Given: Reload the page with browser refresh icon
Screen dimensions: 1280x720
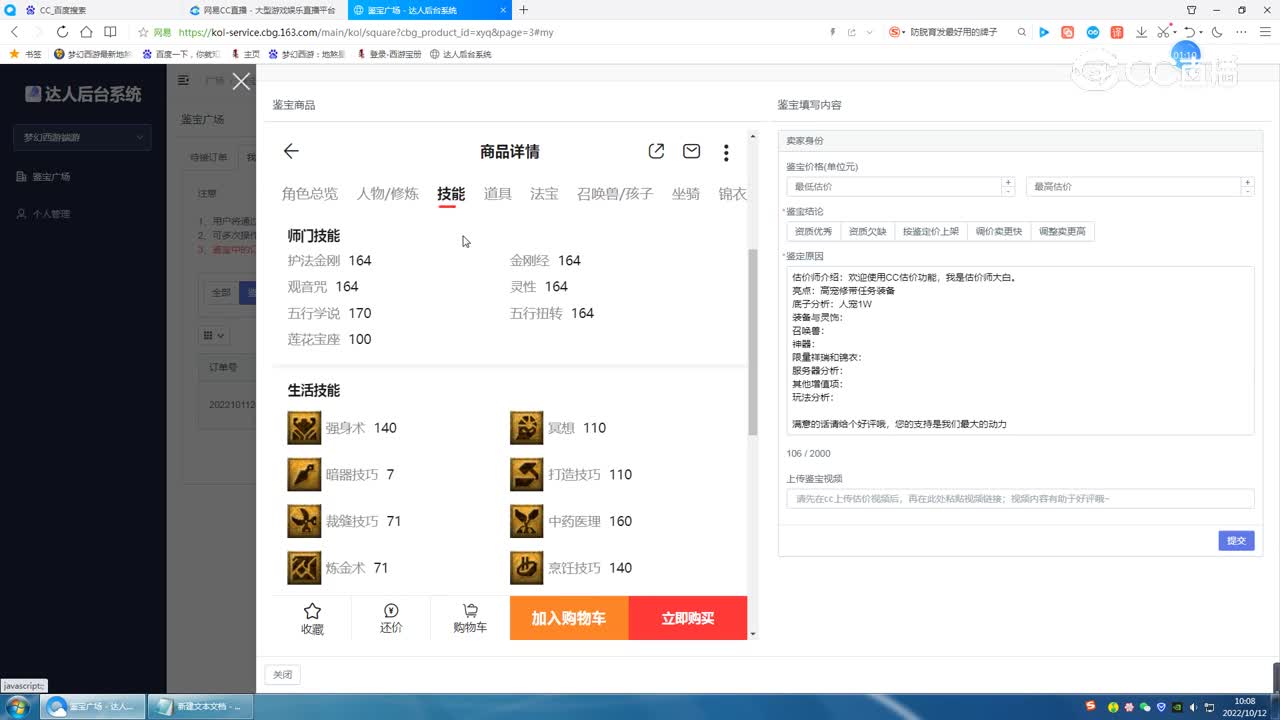Looking at the screenshot, I should [x=62, y=32].
